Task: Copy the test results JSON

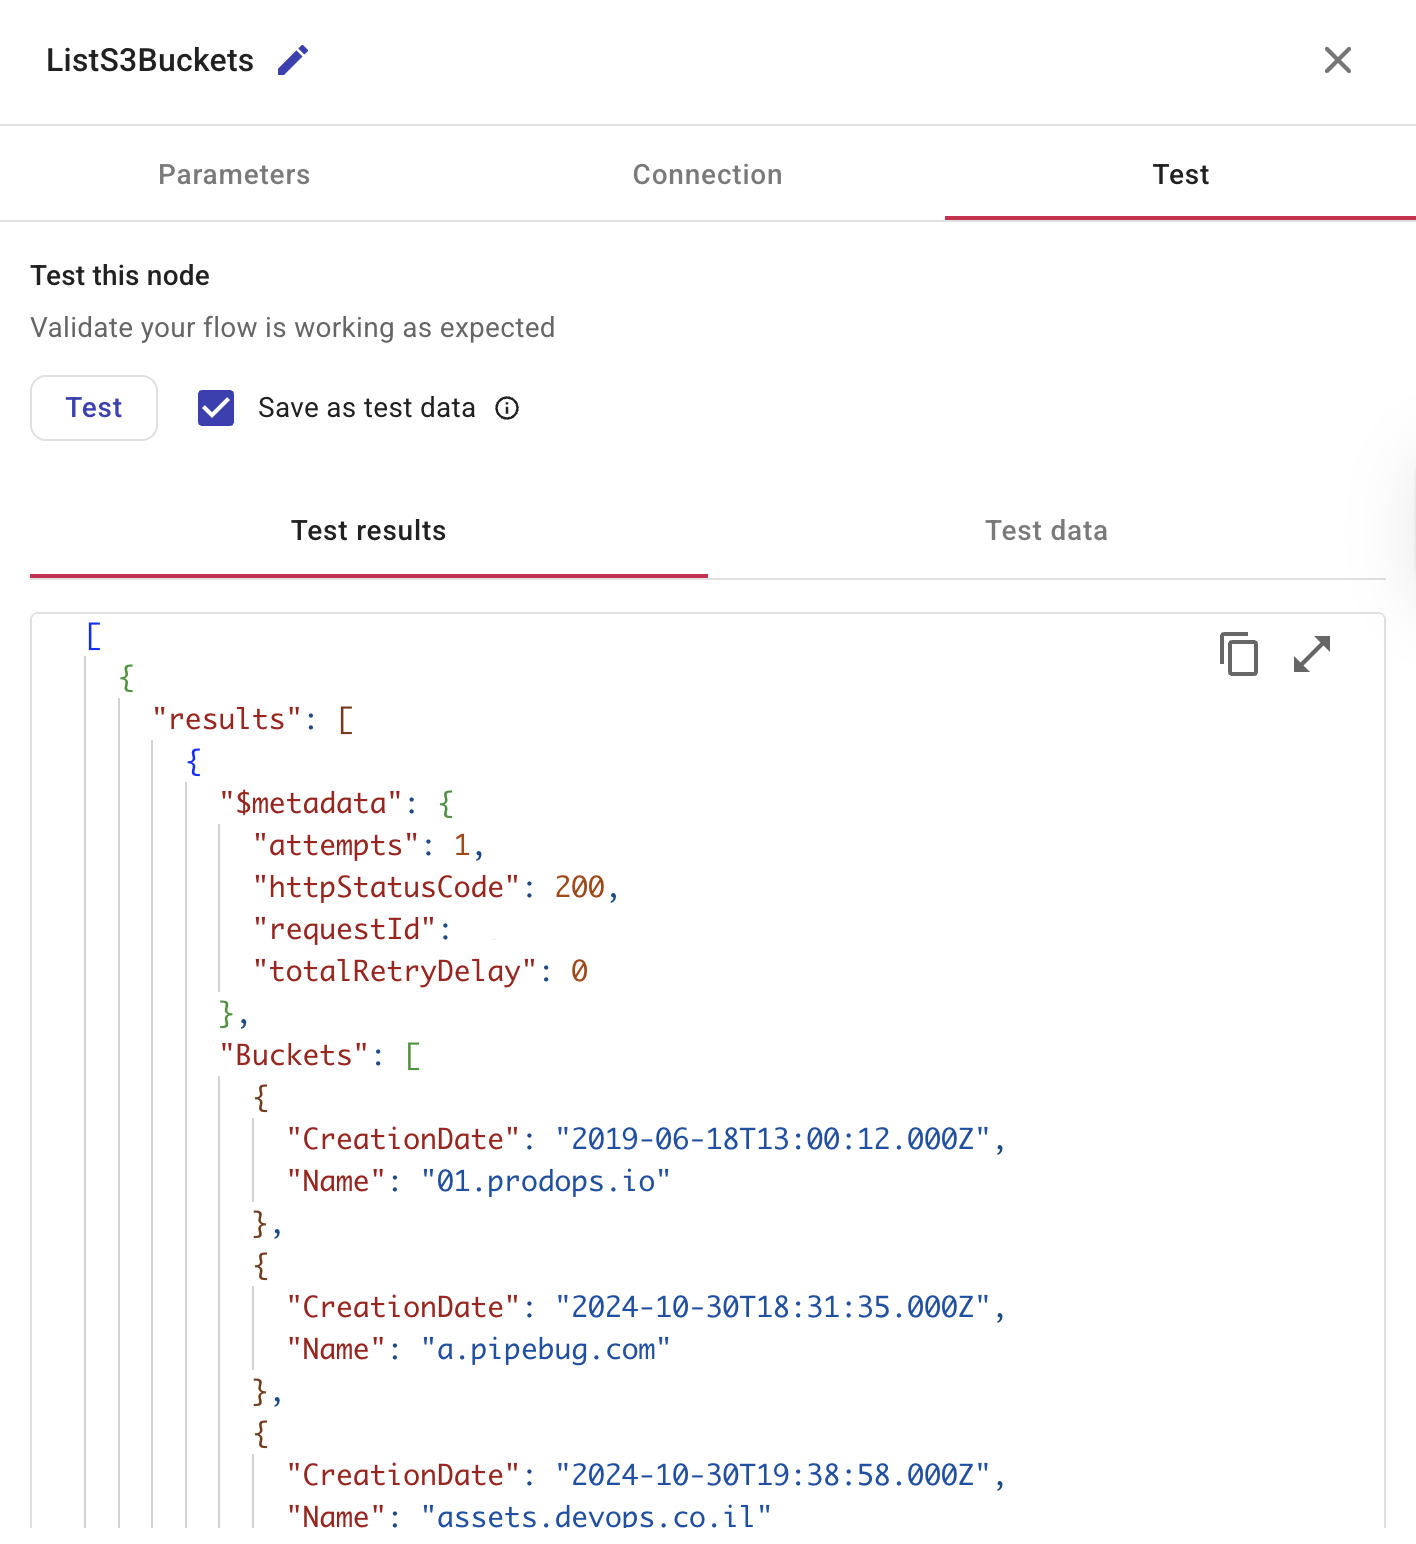Action: coord(1238,654)
